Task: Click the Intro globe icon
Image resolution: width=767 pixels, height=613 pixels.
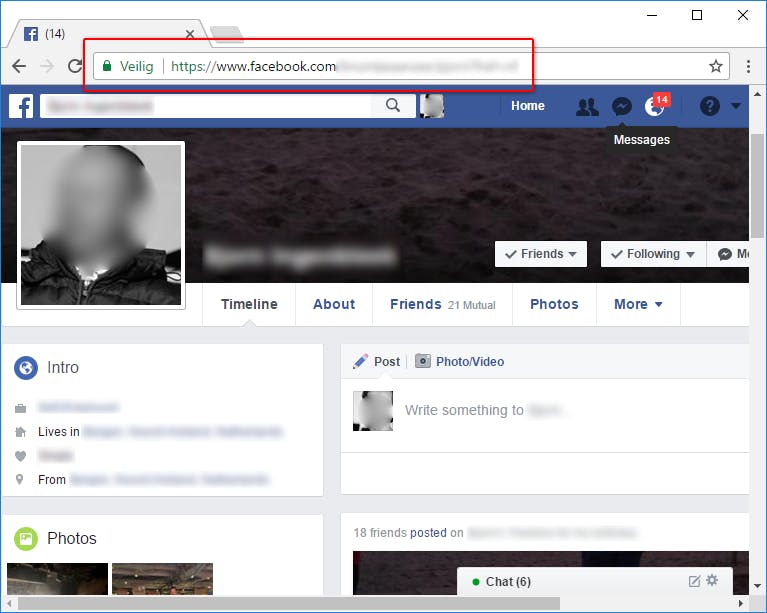Action: (26, 367)
